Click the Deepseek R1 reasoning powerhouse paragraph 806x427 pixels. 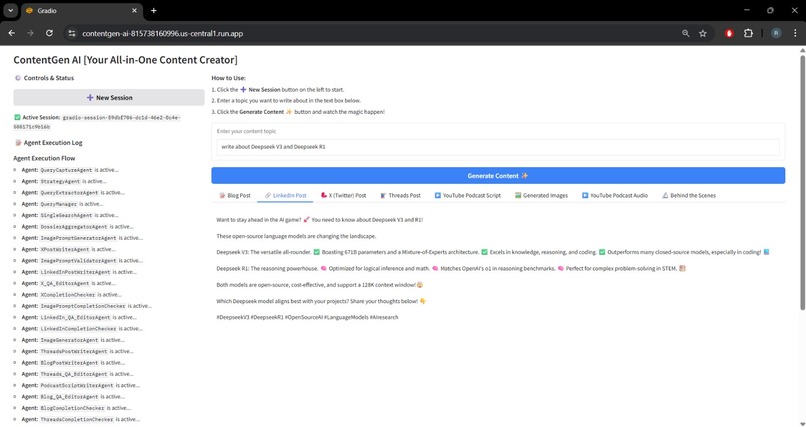coord(451,268)
